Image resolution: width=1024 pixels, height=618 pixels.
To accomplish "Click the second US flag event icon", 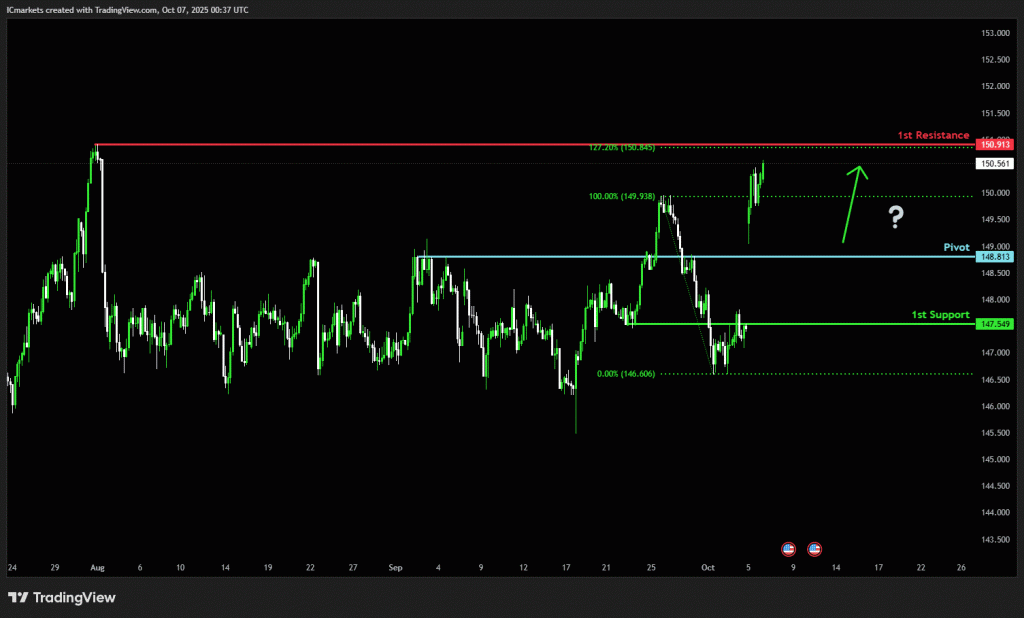I will (x=814, y=549).
